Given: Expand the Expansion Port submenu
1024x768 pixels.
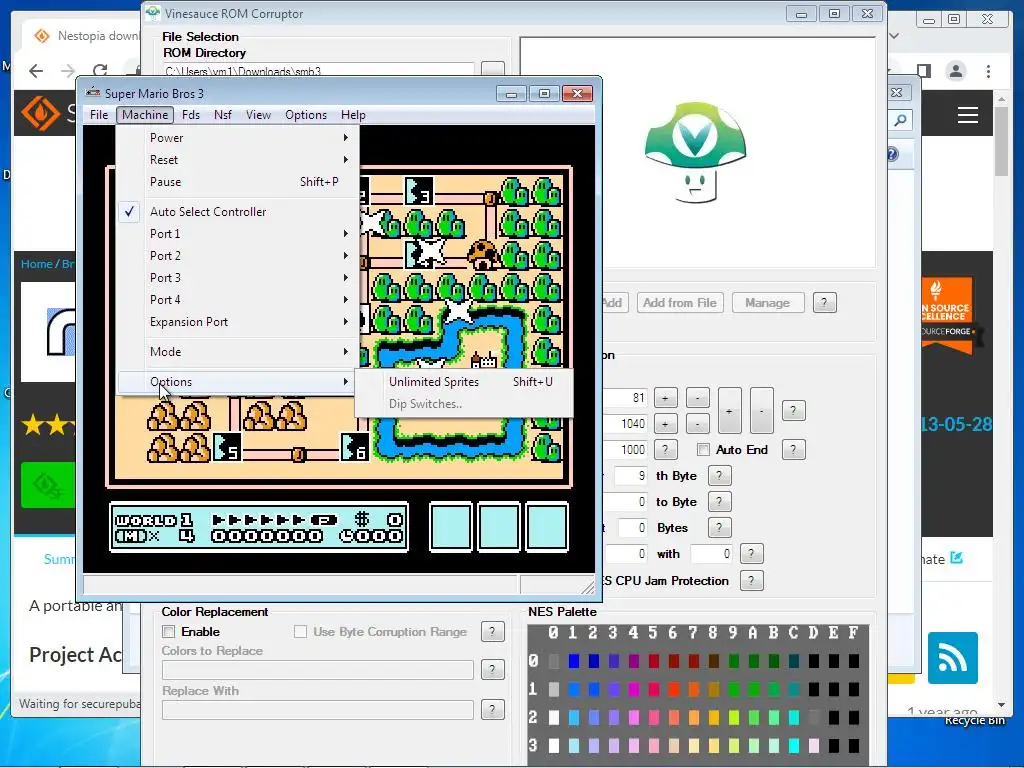Looking at the screenshot, I should click(237, 322).
